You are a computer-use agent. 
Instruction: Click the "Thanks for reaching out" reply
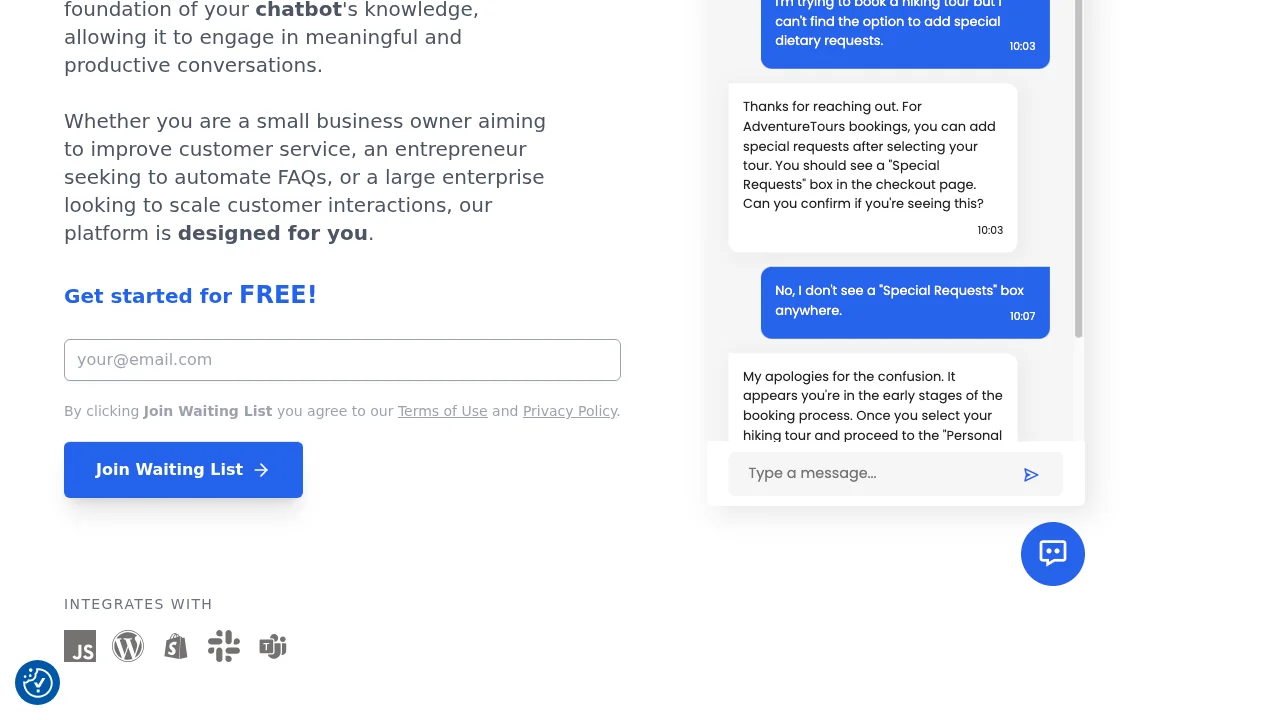[872, 167]
